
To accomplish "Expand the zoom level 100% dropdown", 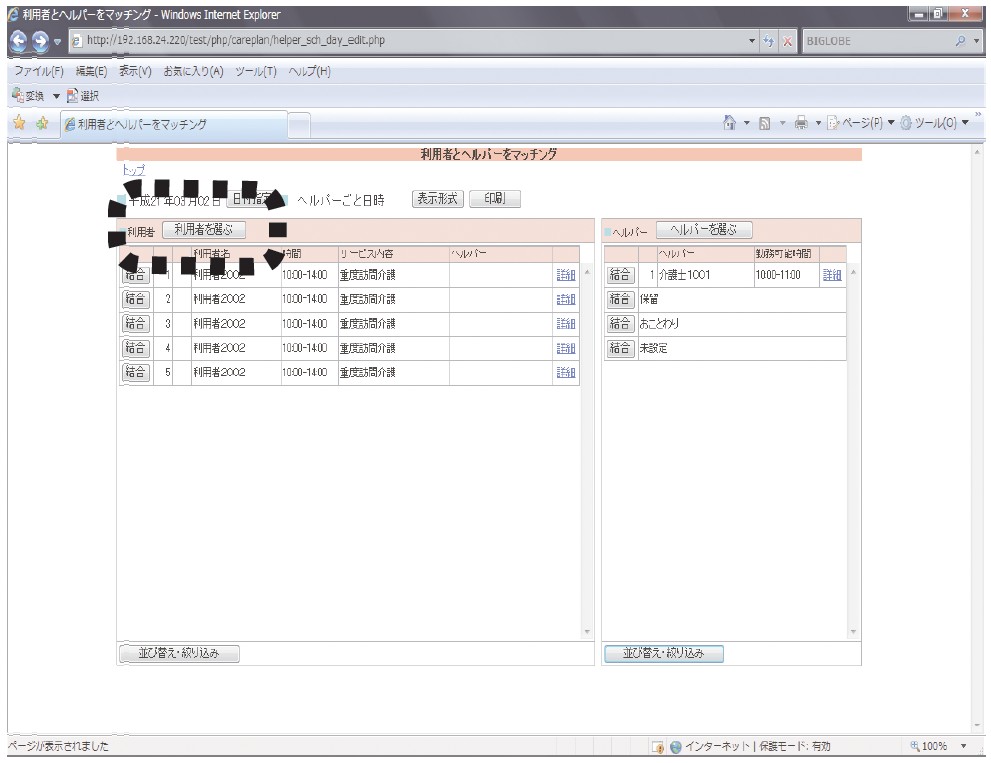I will pos(964,746).
